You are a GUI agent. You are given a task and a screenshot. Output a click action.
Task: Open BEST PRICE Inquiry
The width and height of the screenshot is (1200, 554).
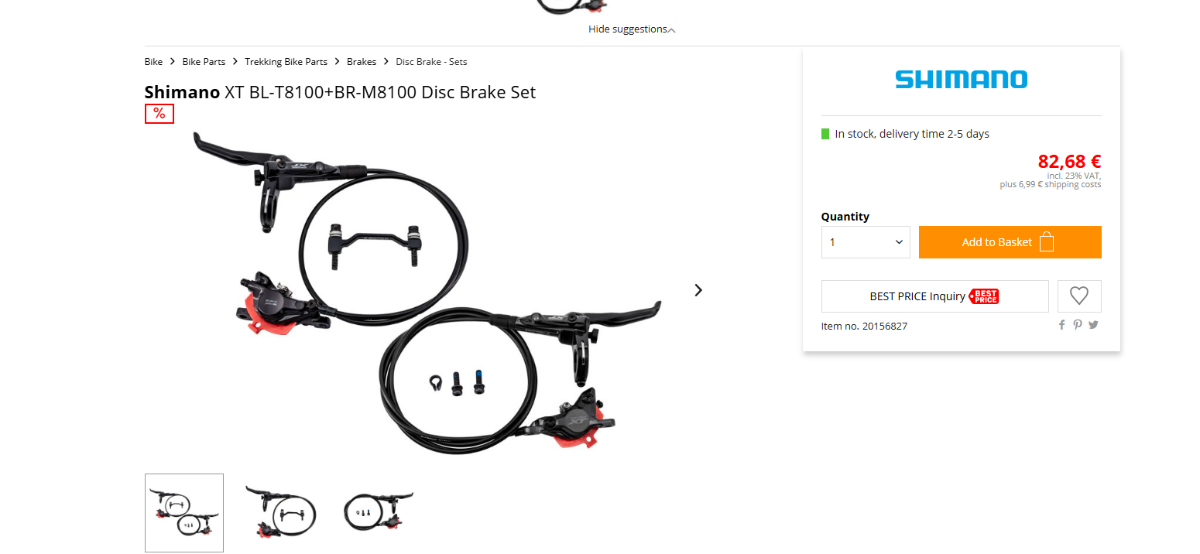pyautogui.click(x=935, y=296)
